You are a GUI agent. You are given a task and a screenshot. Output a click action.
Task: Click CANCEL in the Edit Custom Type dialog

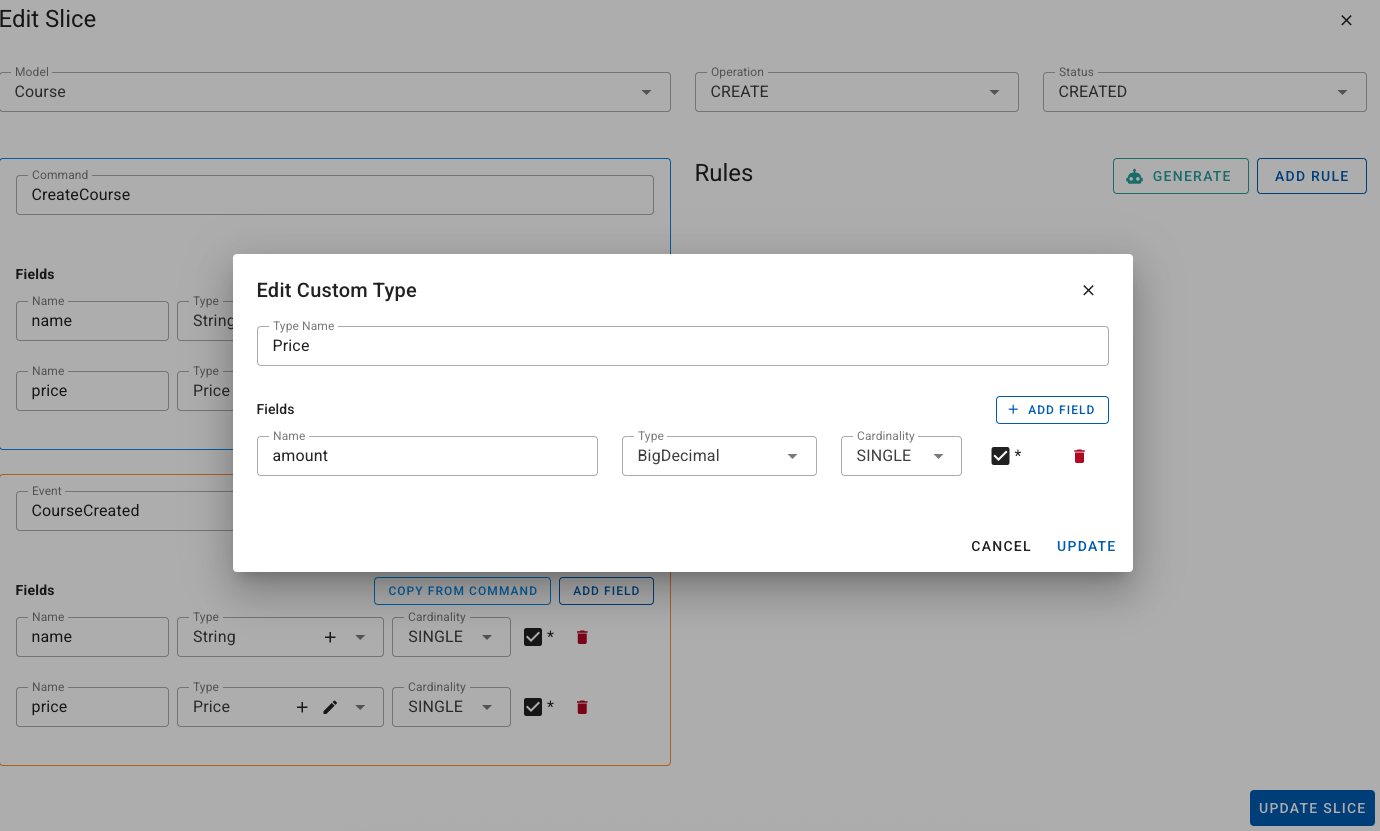1000,546
